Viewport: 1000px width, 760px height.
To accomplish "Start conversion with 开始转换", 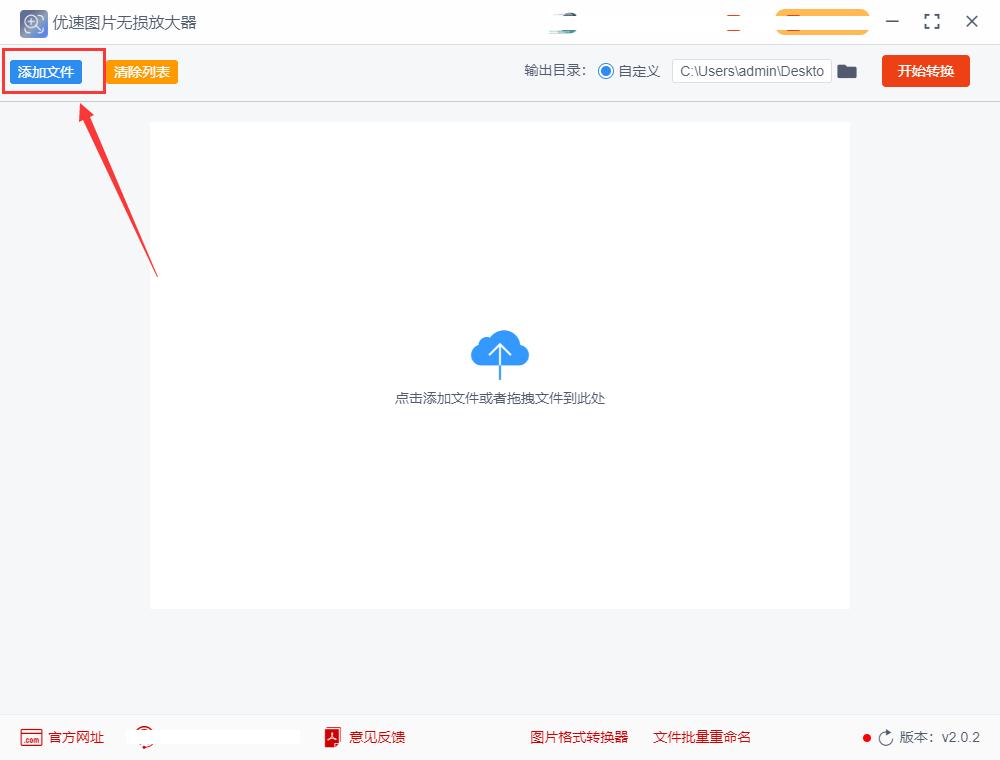I will 925,71.
